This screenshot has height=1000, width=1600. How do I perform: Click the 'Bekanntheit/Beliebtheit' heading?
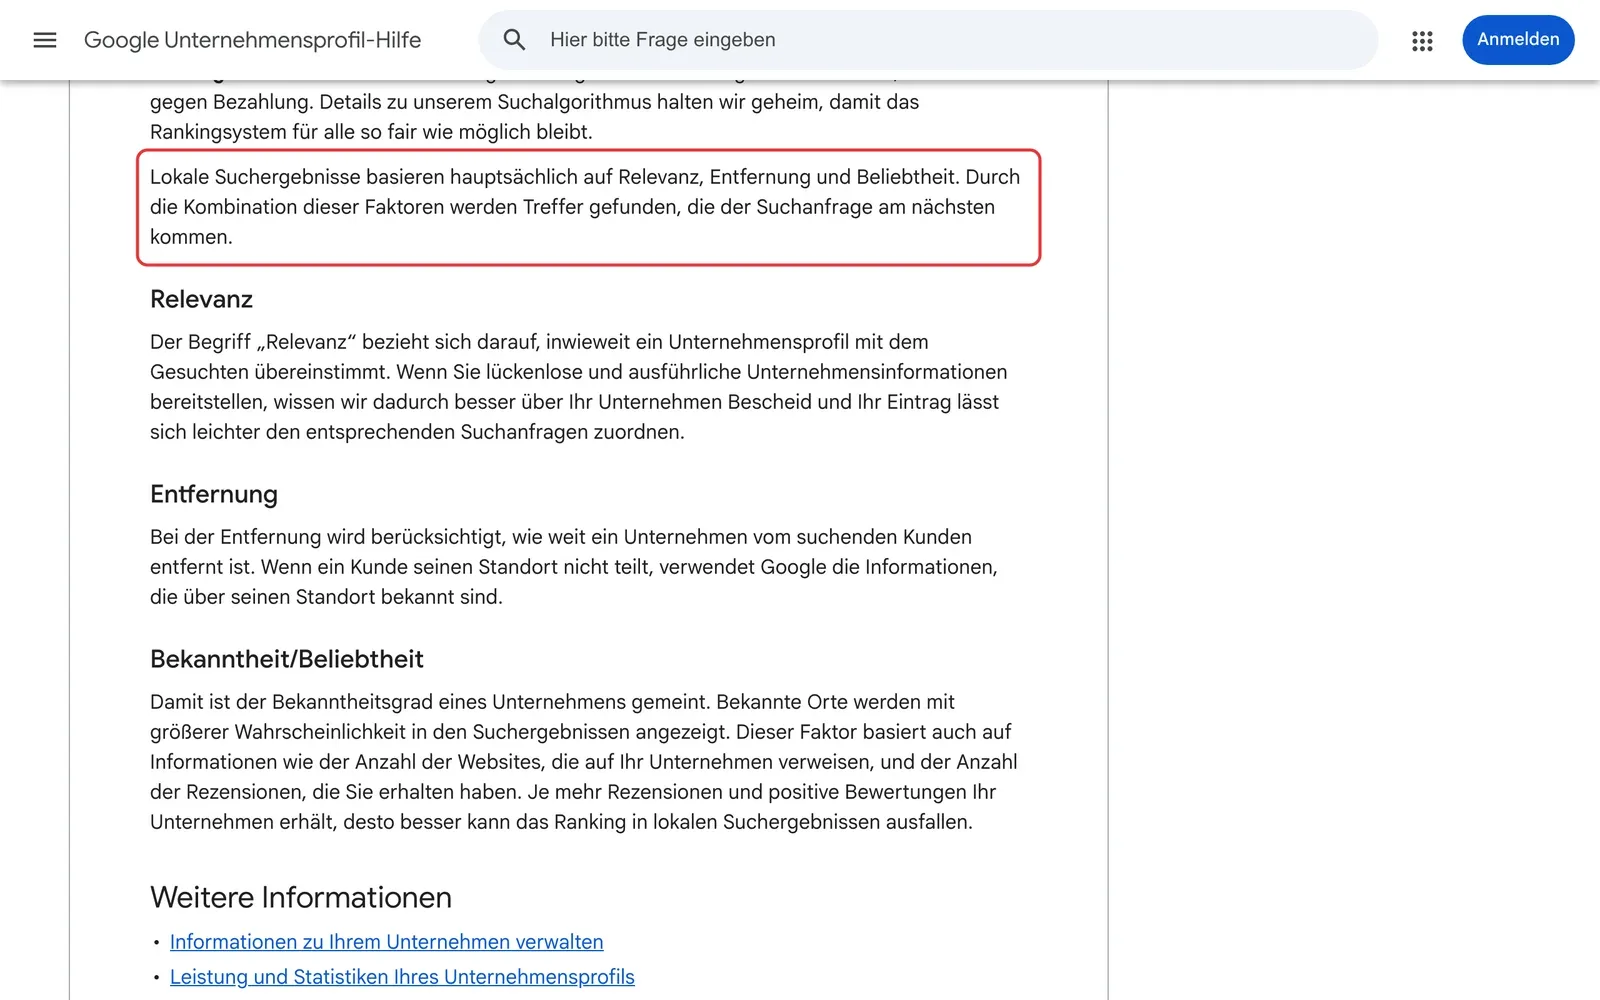(x=287, y=659)
